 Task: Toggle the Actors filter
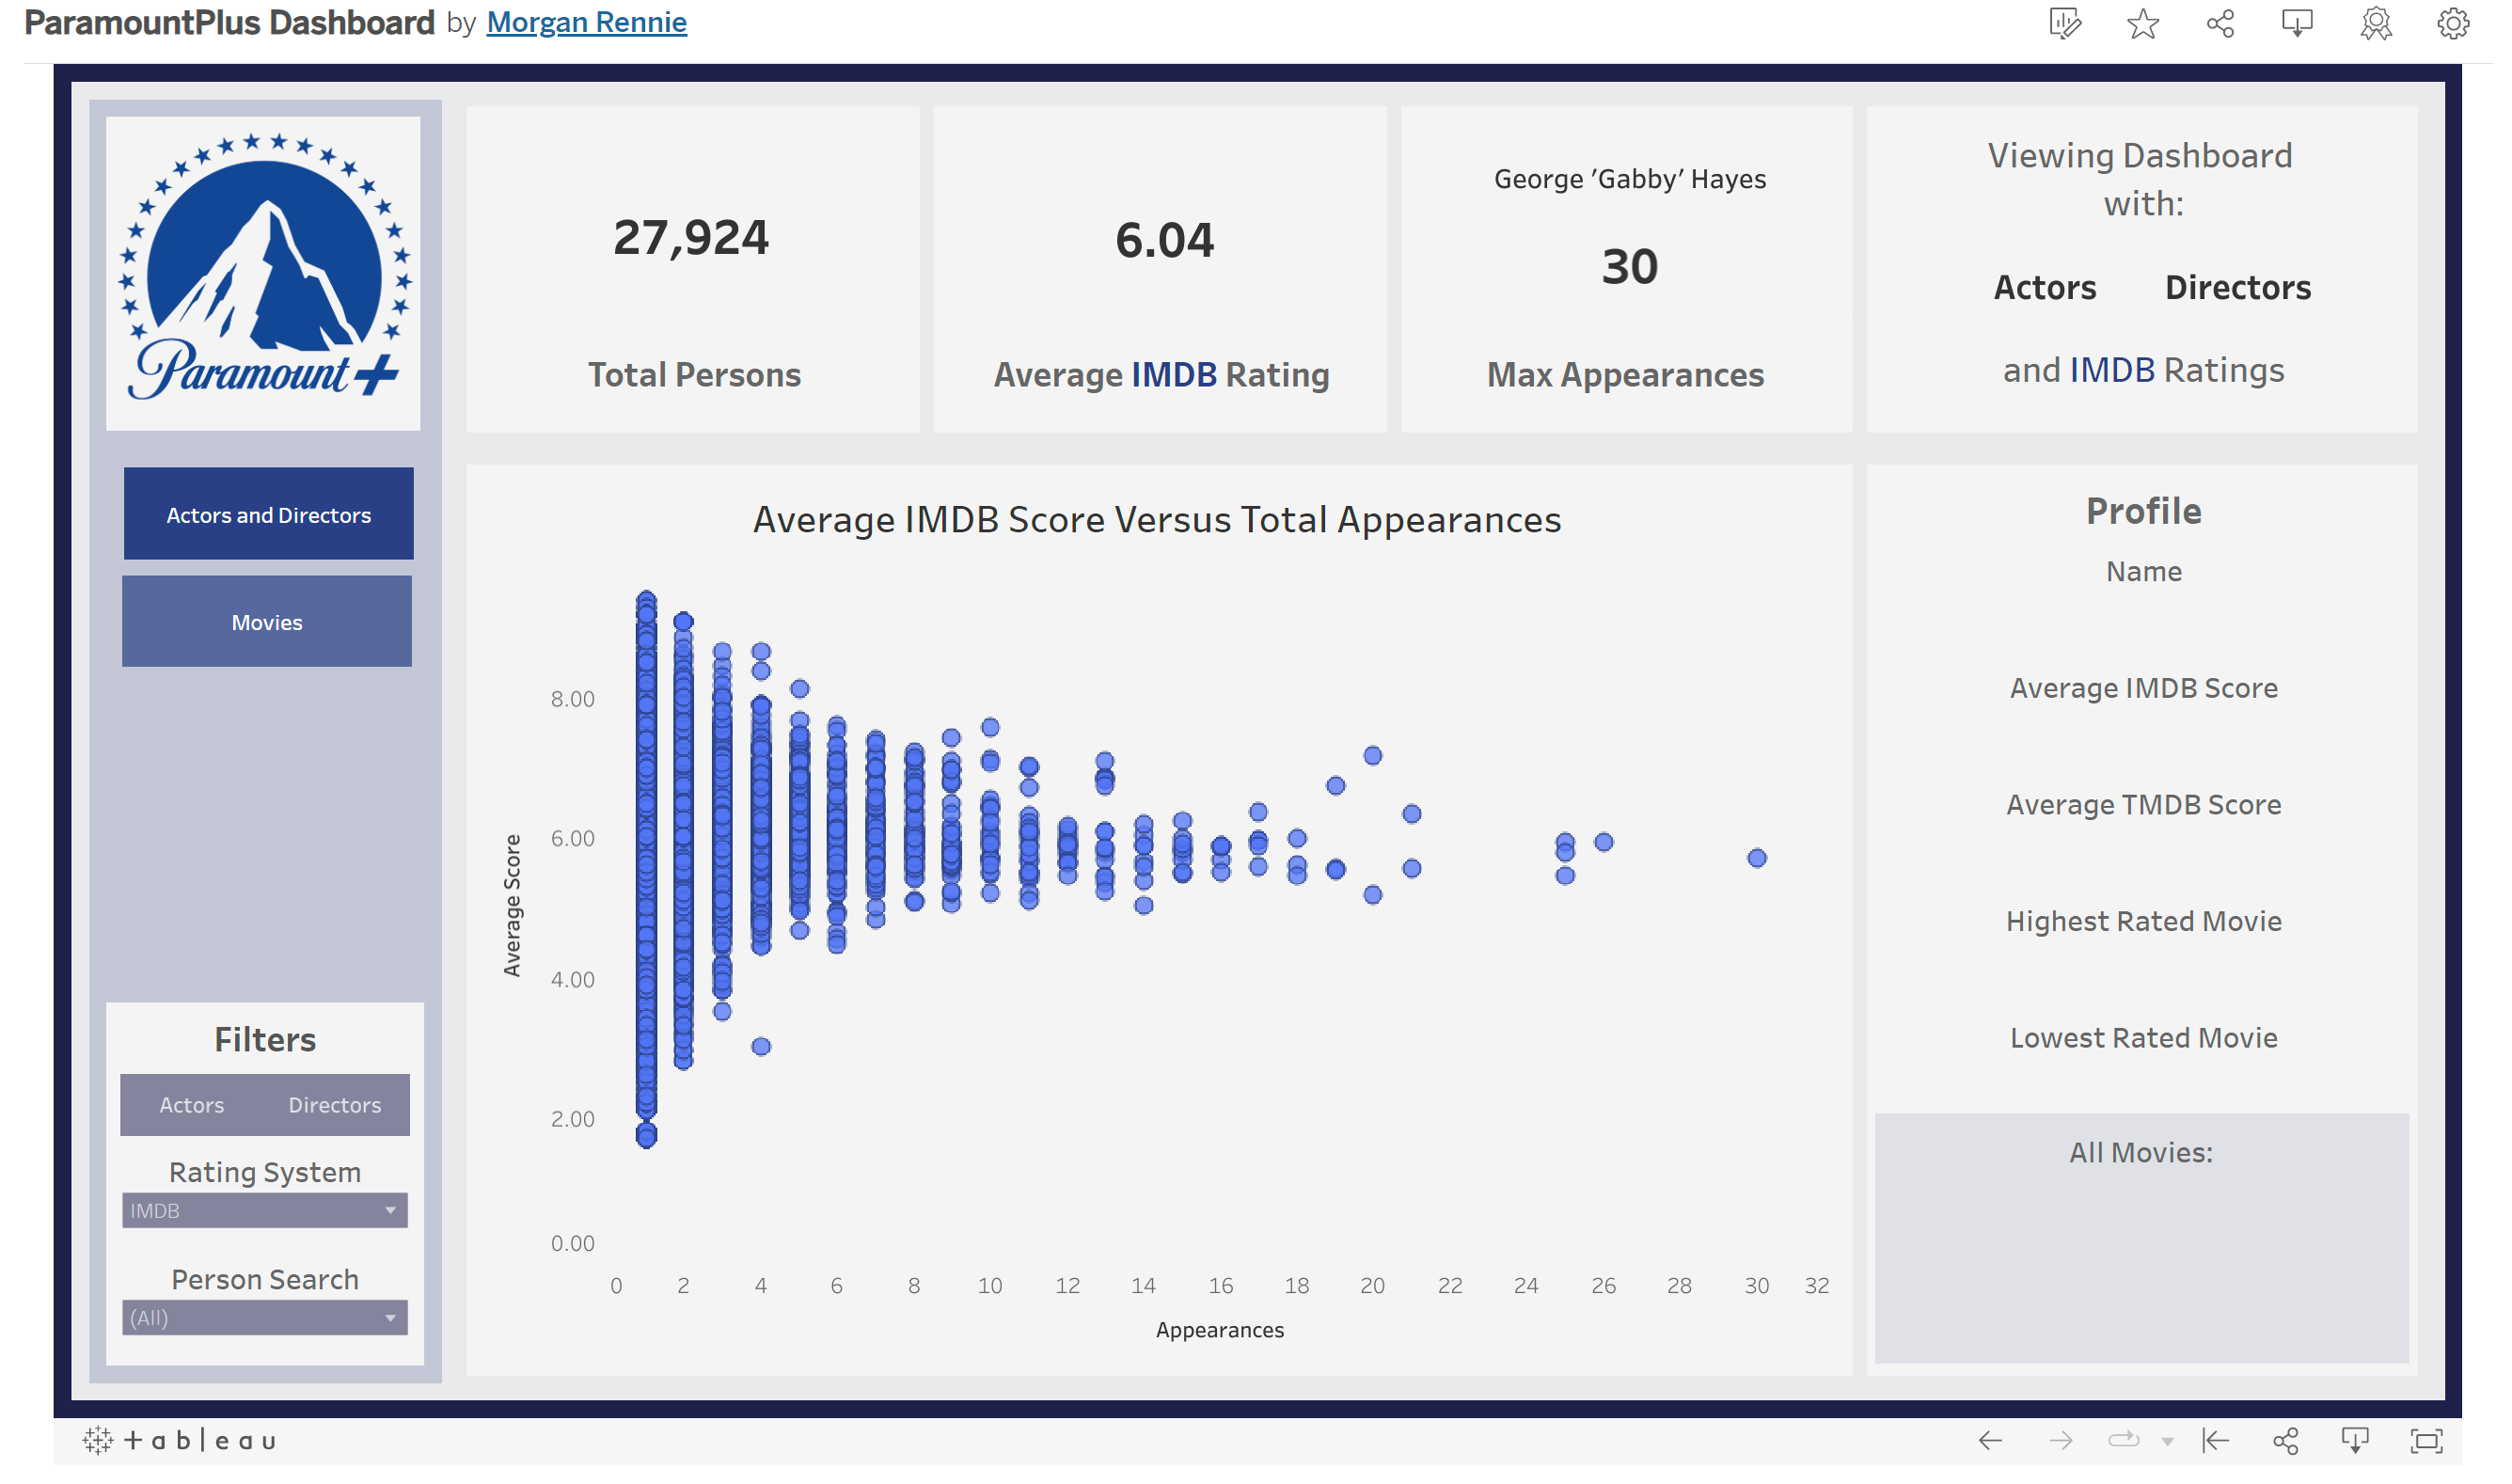(x=192, y=1104)
